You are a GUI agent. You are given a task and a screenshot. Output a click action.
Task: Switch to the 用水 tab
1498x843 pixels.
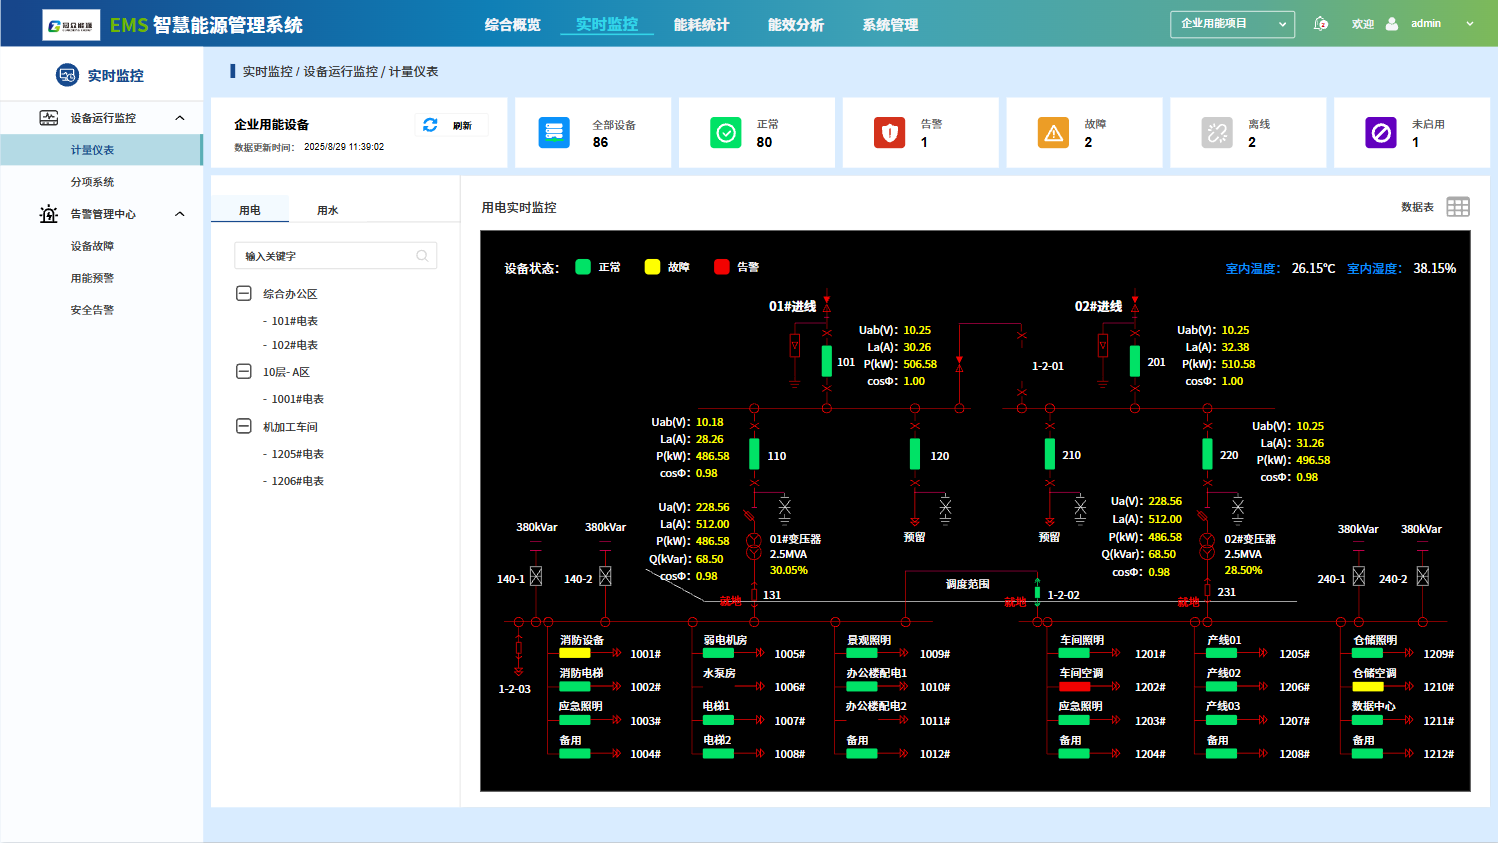pos(328,210)
